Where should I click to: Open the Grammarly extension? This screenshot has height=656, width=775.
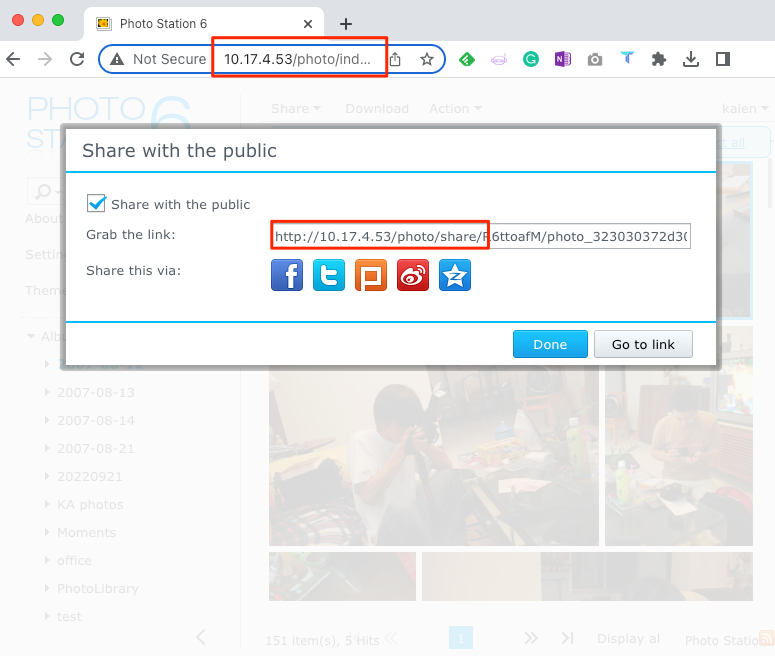(531, 59)
